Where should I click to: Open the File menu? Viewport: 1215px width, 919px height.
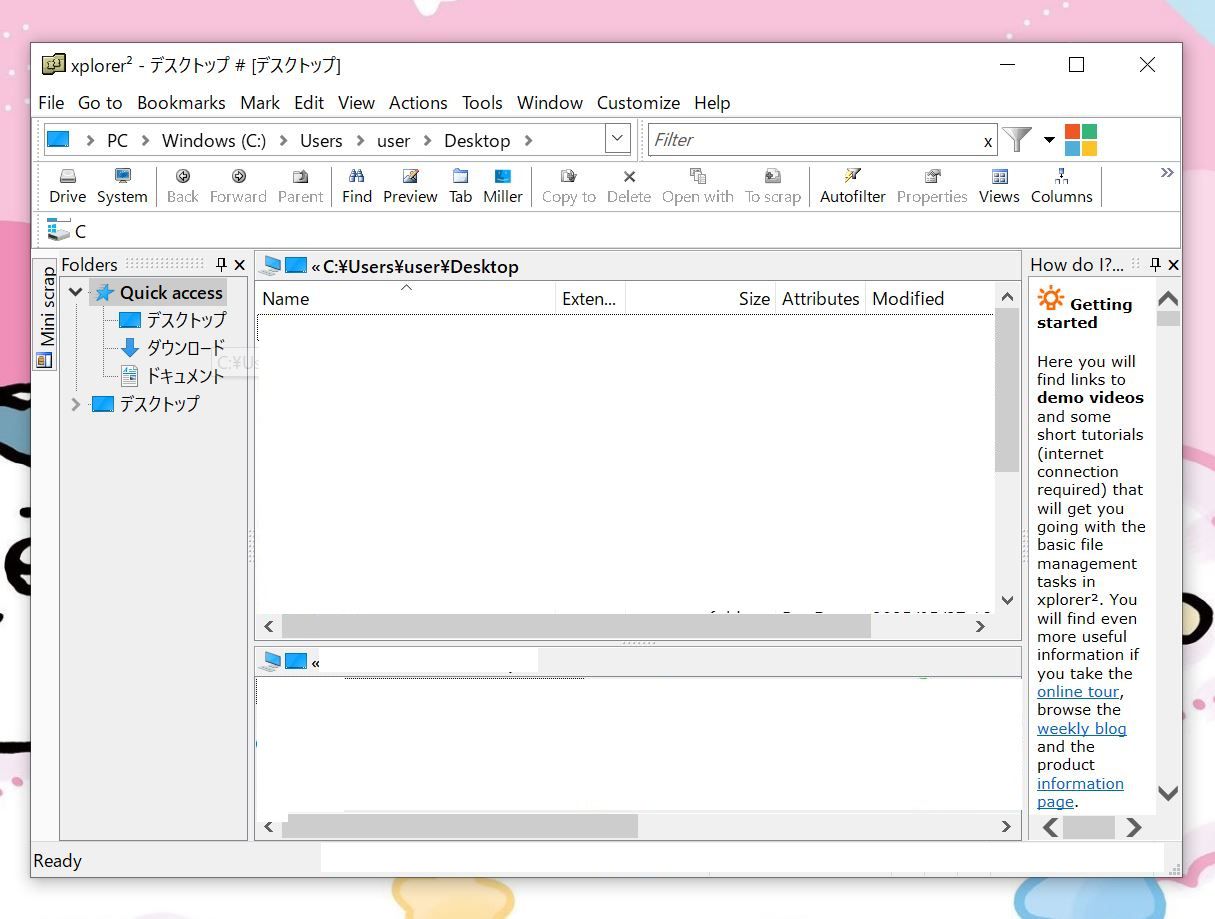tap(51, 103)
